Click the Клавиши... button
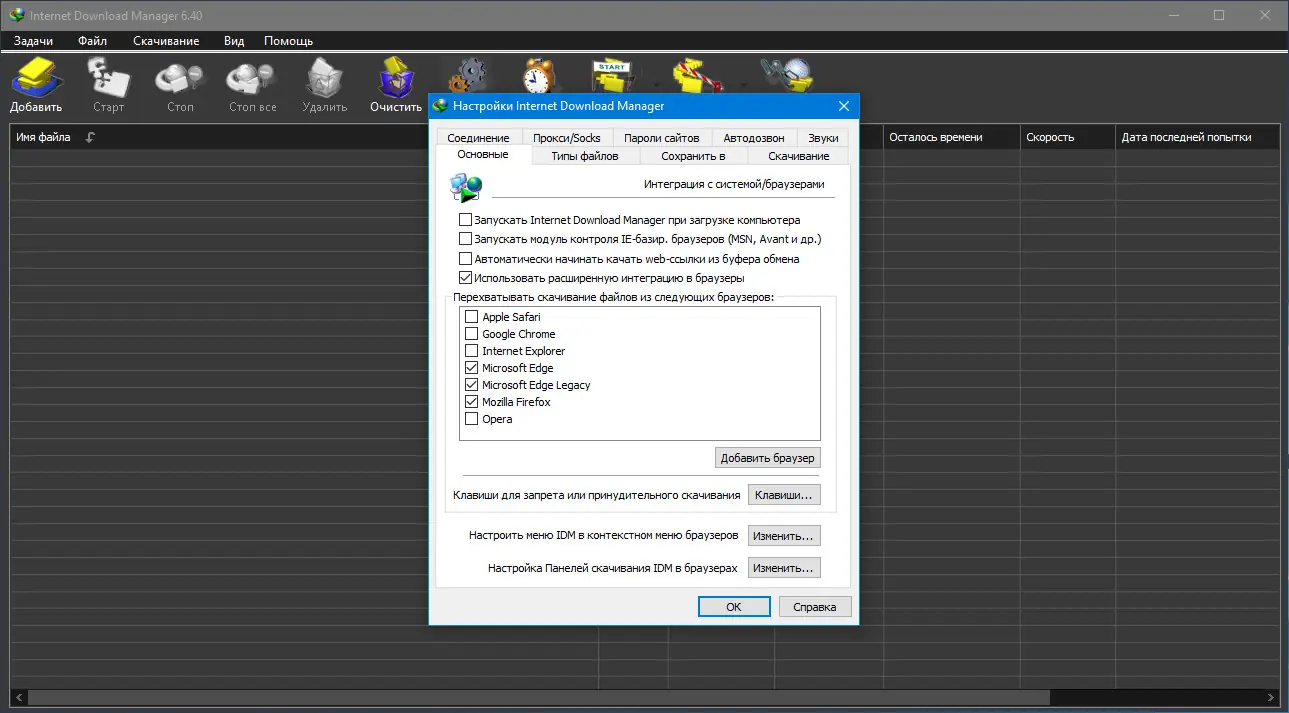The height and width of the screenshot is (713, 1289). (784, 495)
